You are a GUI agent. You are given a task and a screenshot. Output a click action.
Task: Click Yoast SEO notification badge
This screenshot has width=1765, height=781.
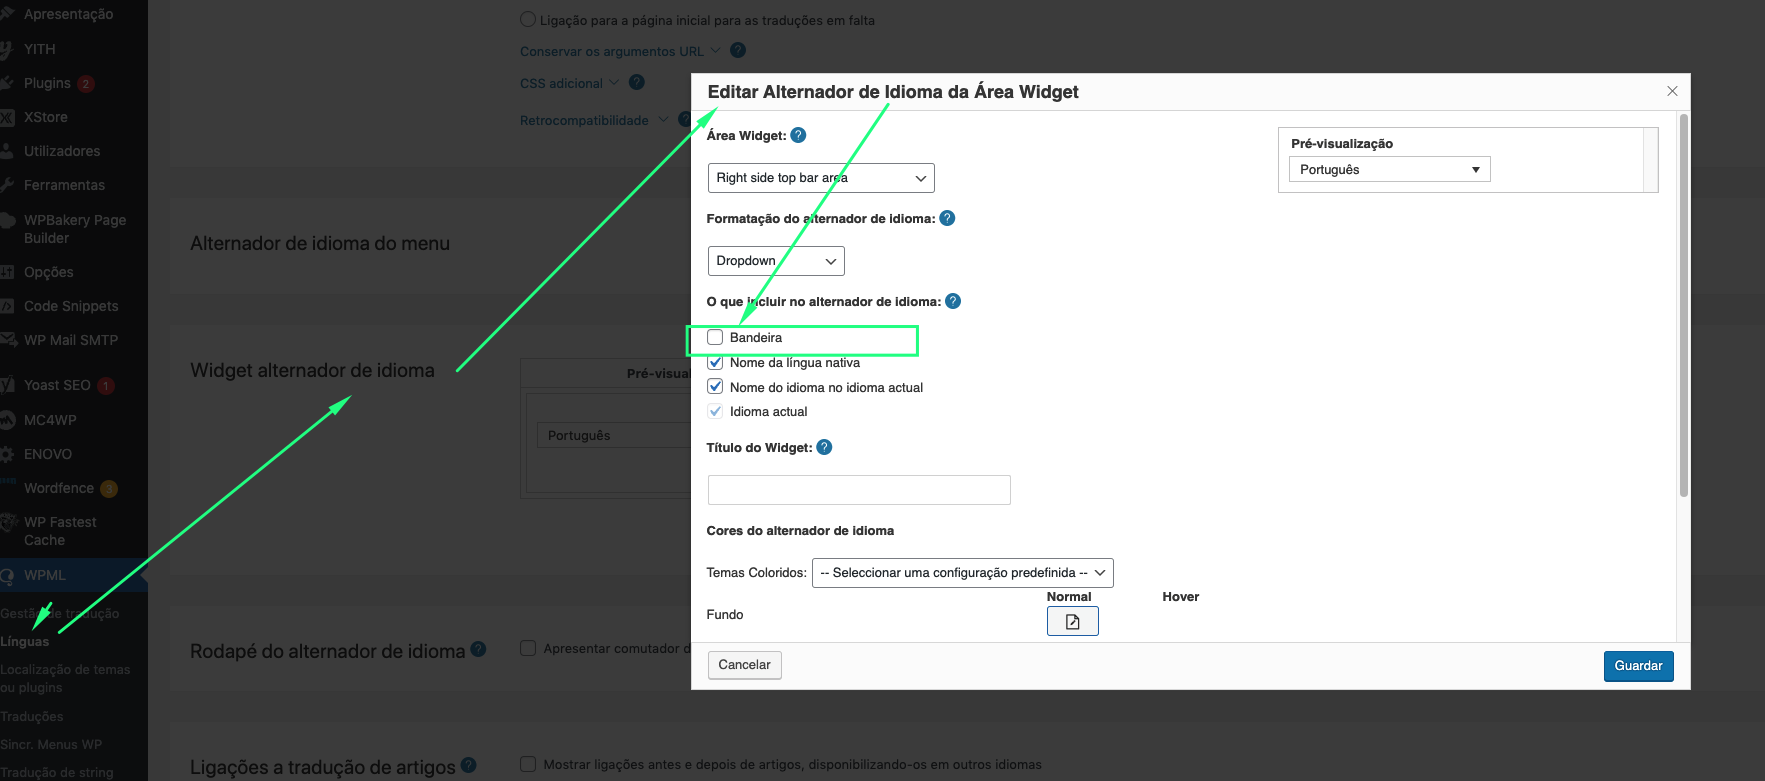point(106,385)
